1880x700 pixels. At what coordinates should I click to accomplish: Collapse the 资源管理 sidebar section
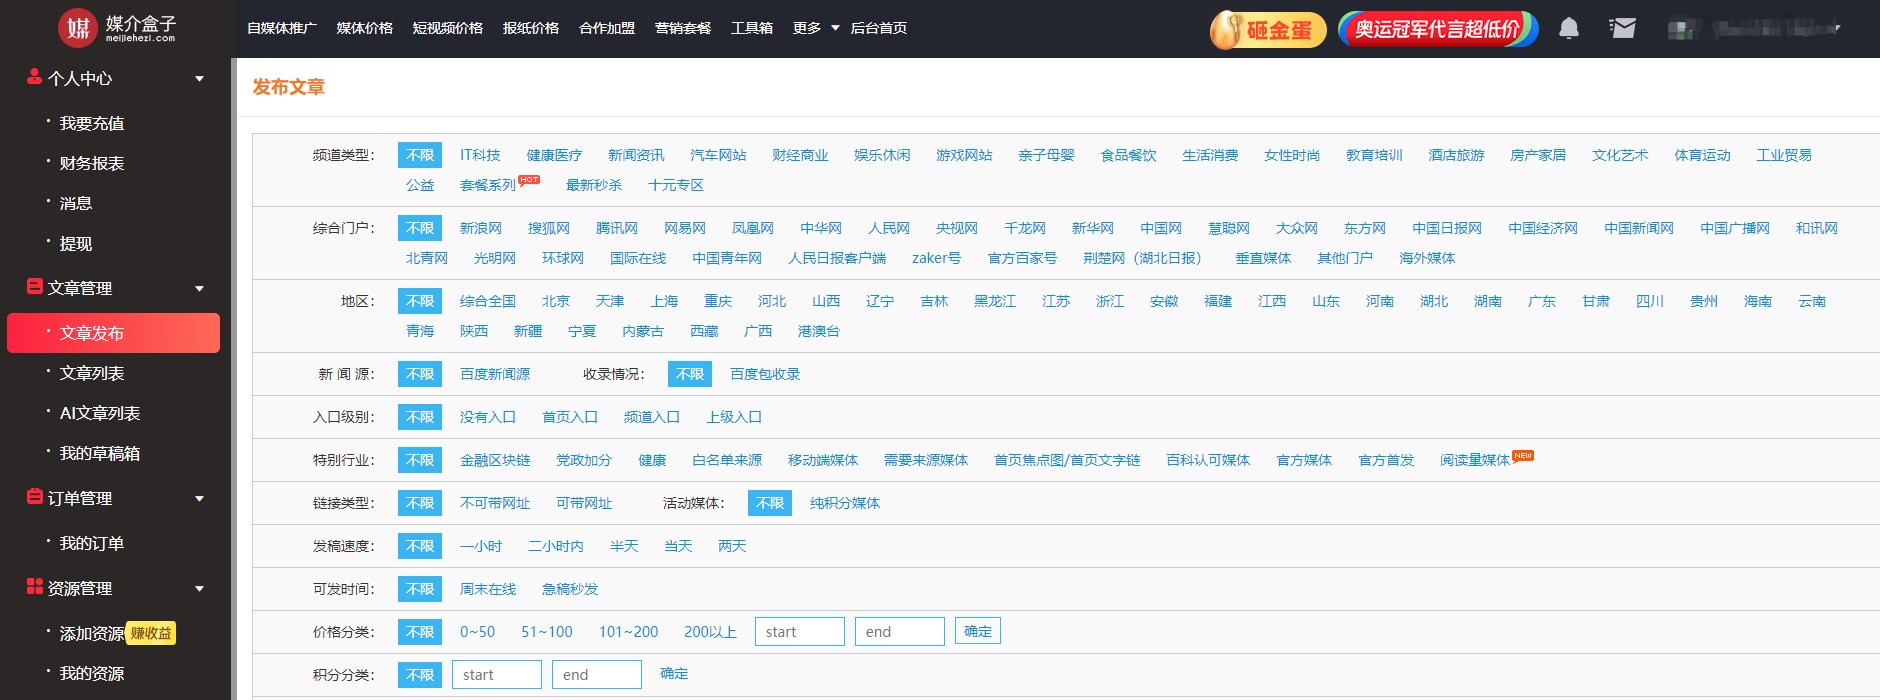[199, 588]
